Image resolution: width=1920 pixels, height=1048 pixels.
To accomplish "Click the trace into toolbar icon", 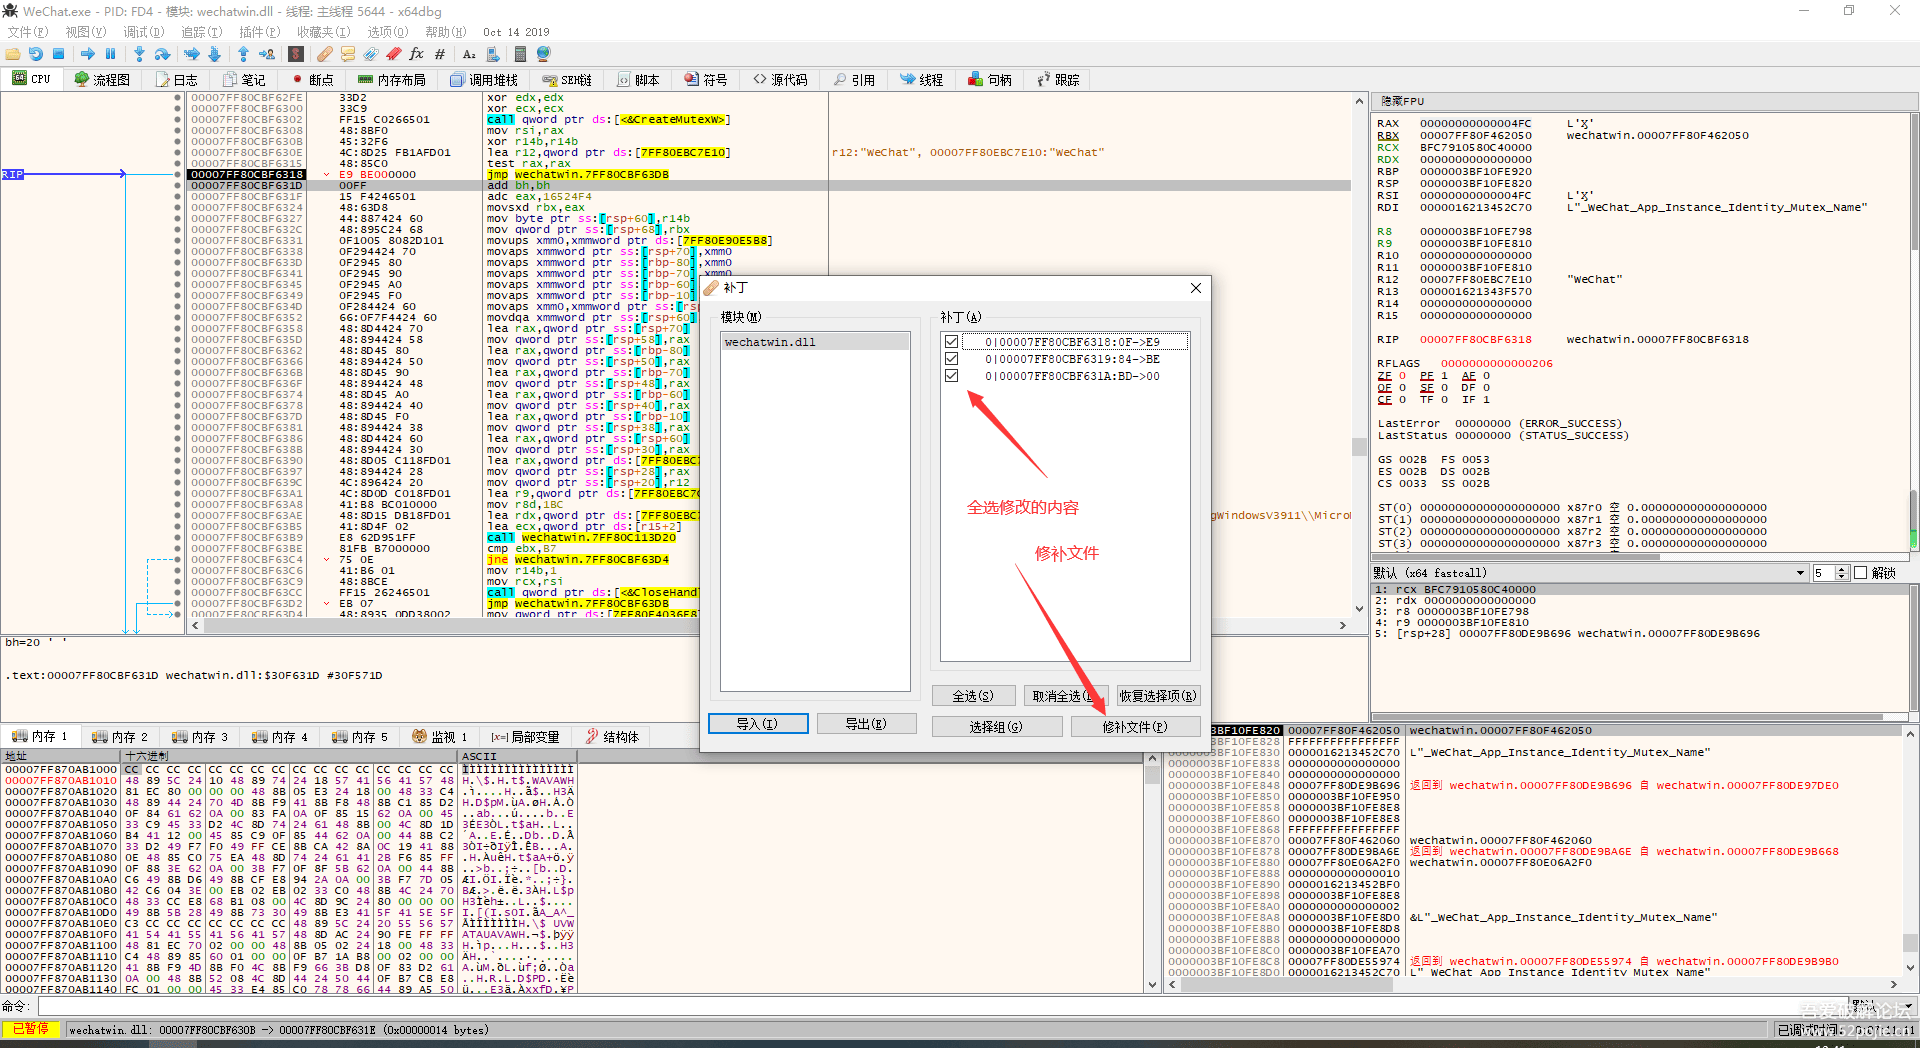I will click(x=191, y=54).
